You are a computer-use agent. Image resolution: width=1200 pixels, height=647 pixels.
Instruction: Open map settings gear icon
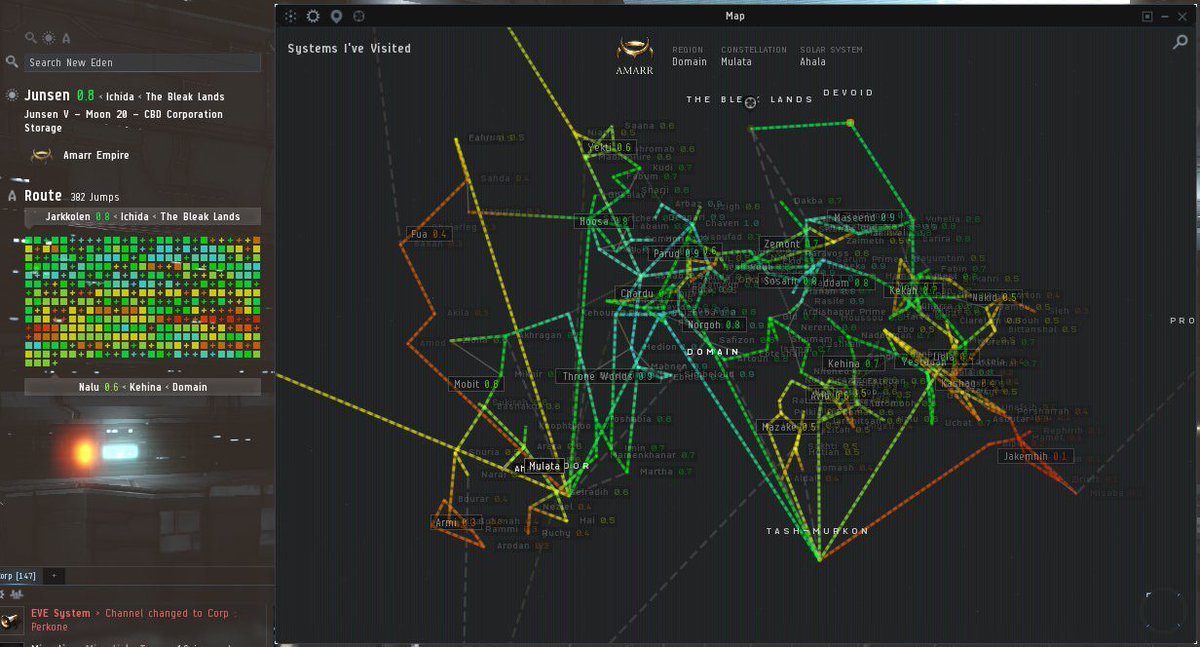click(x=313, y=16)
